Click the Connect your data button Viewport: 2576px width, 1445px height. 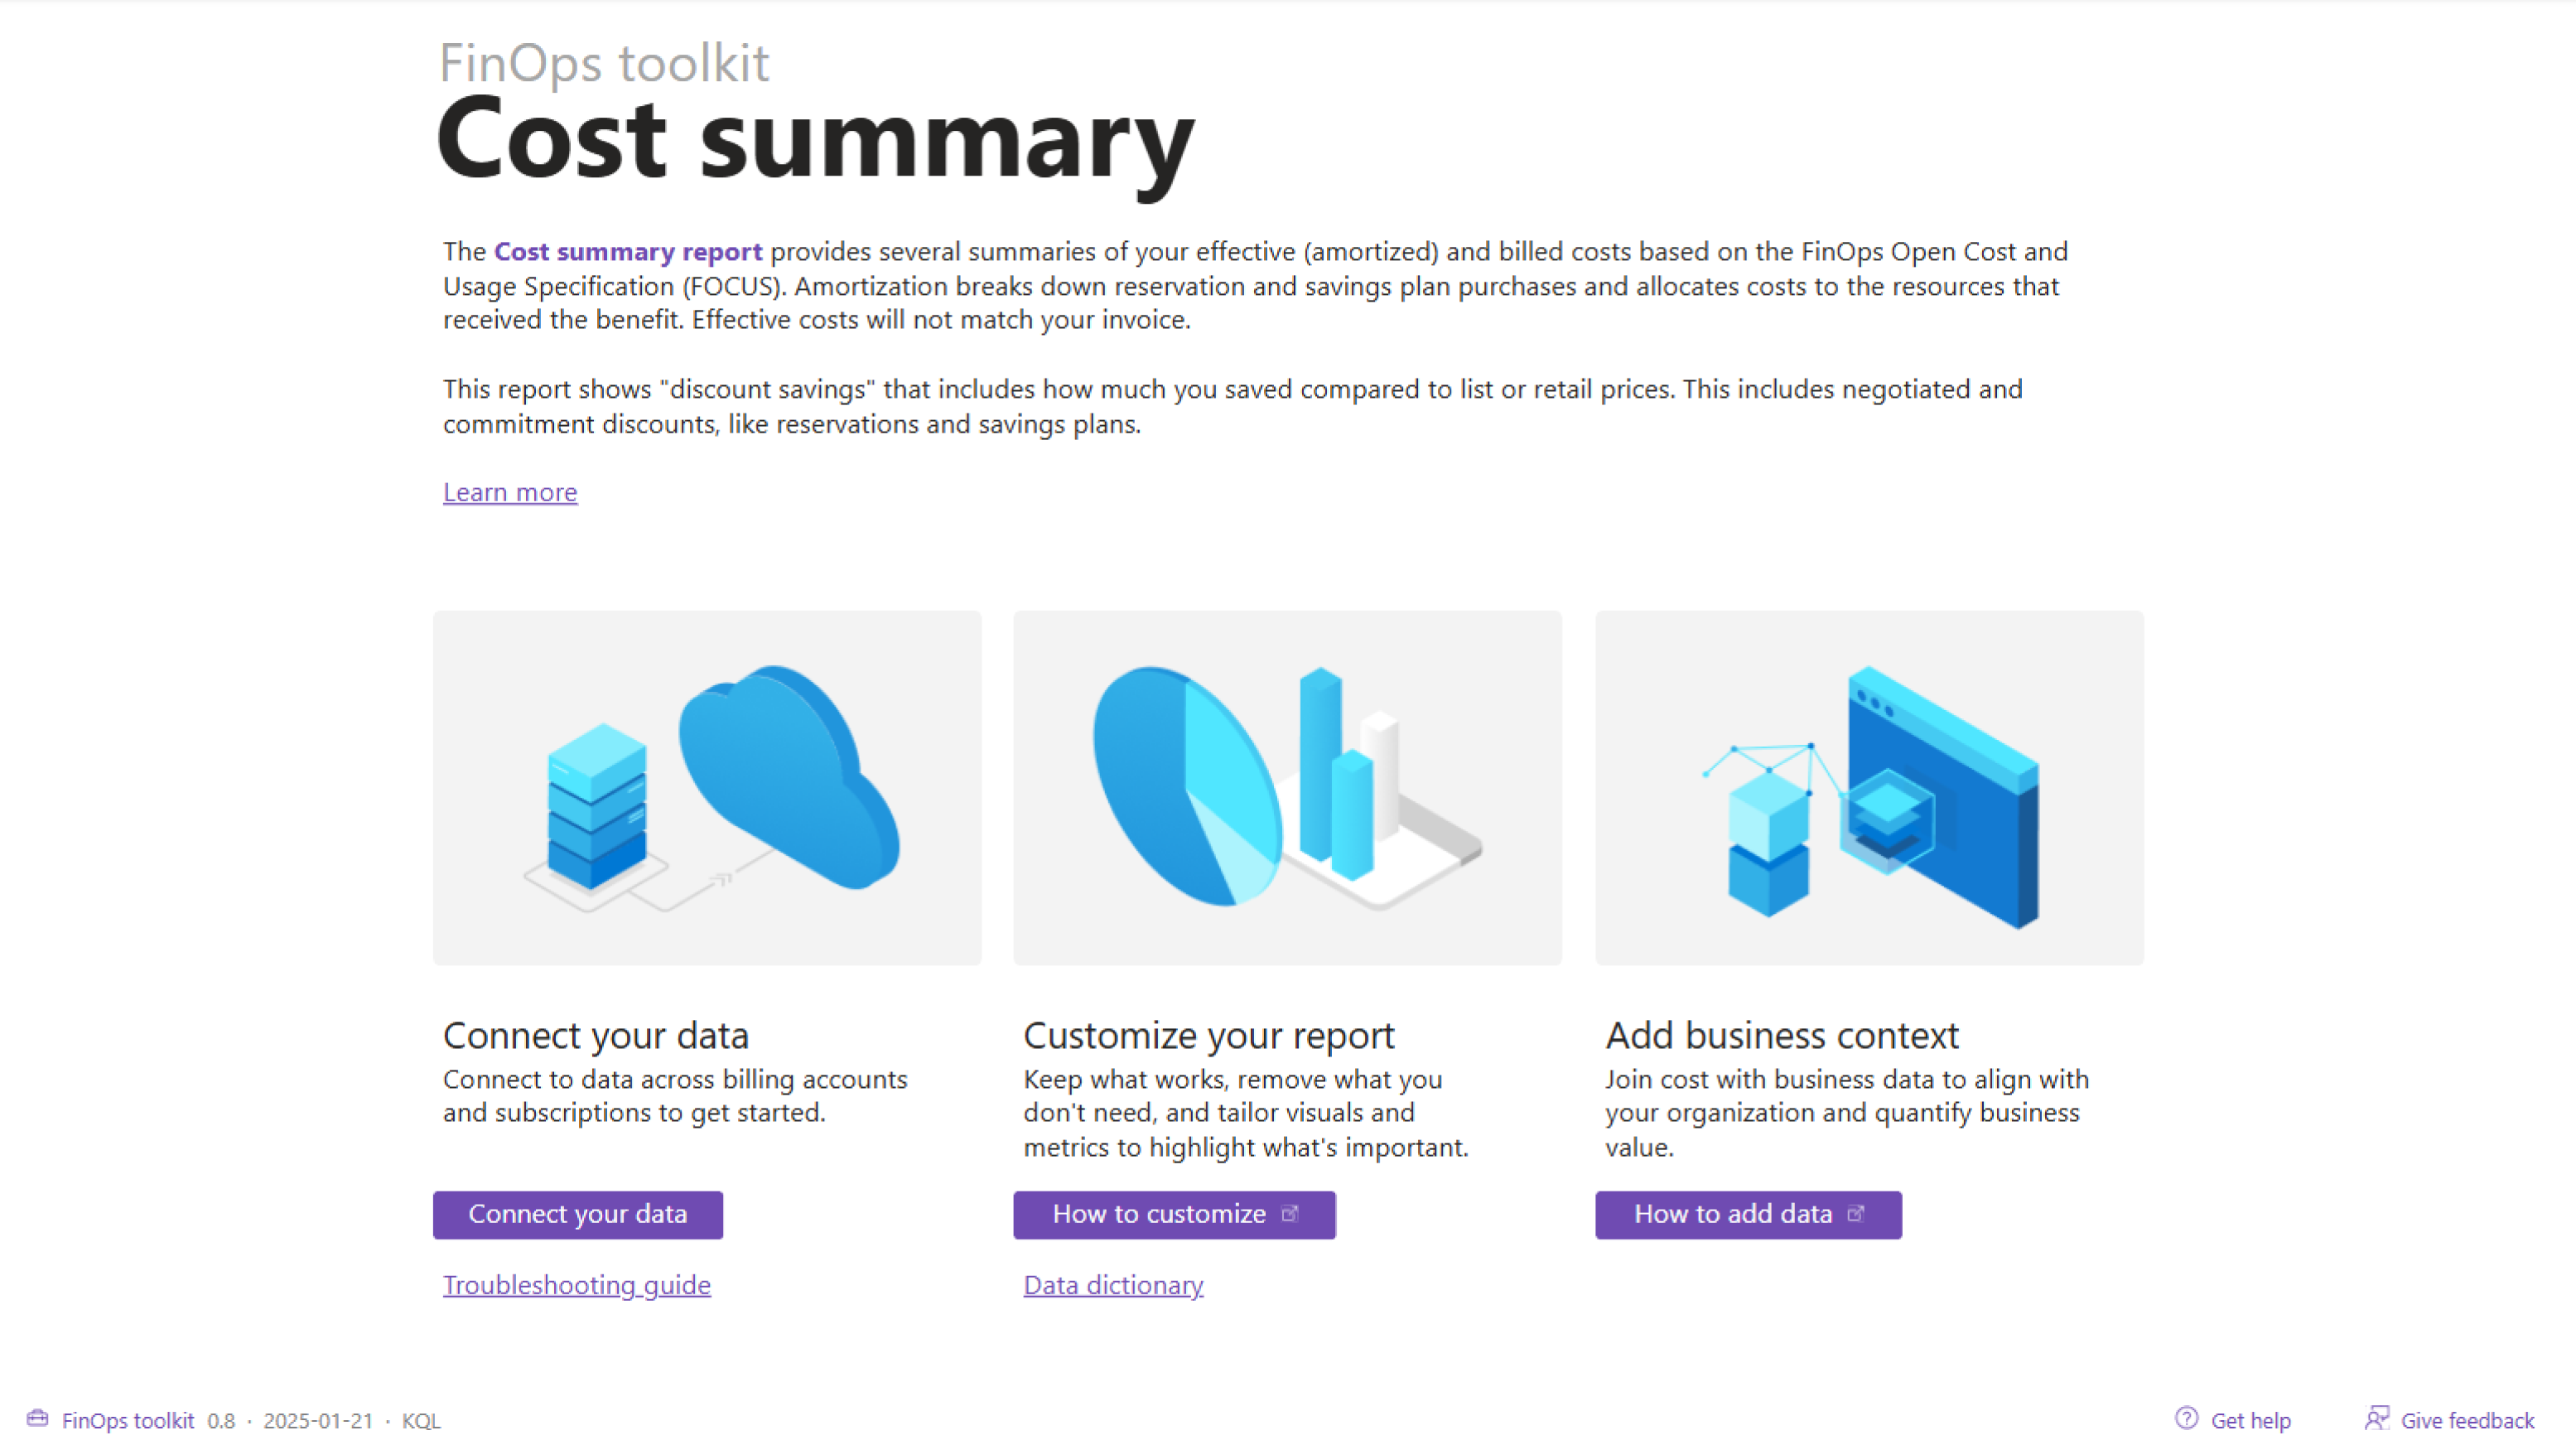click(578, 1214)
